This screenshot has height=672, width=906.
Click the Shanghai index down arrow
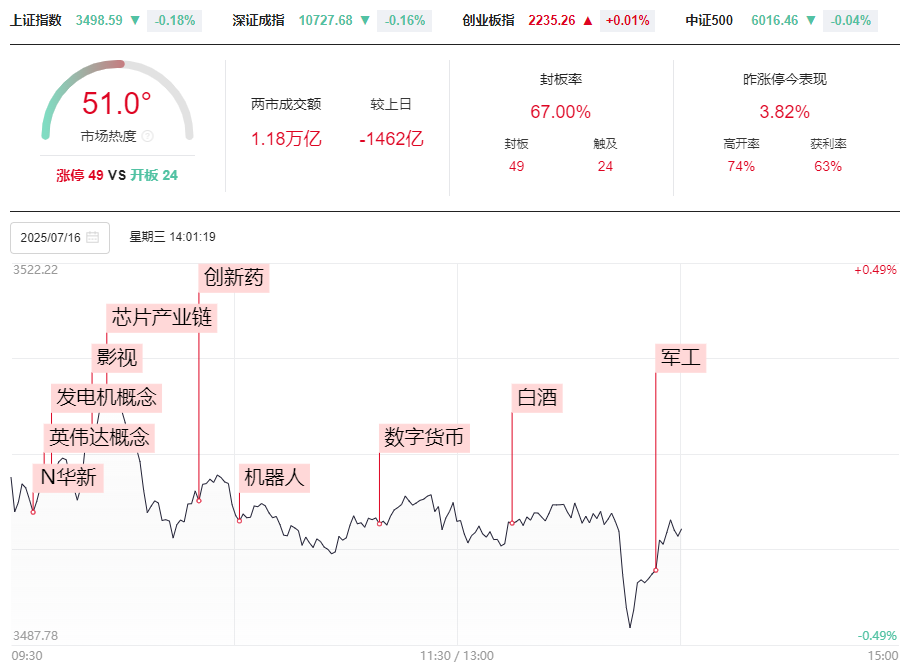pyautogui.click(x=135, y=20)
